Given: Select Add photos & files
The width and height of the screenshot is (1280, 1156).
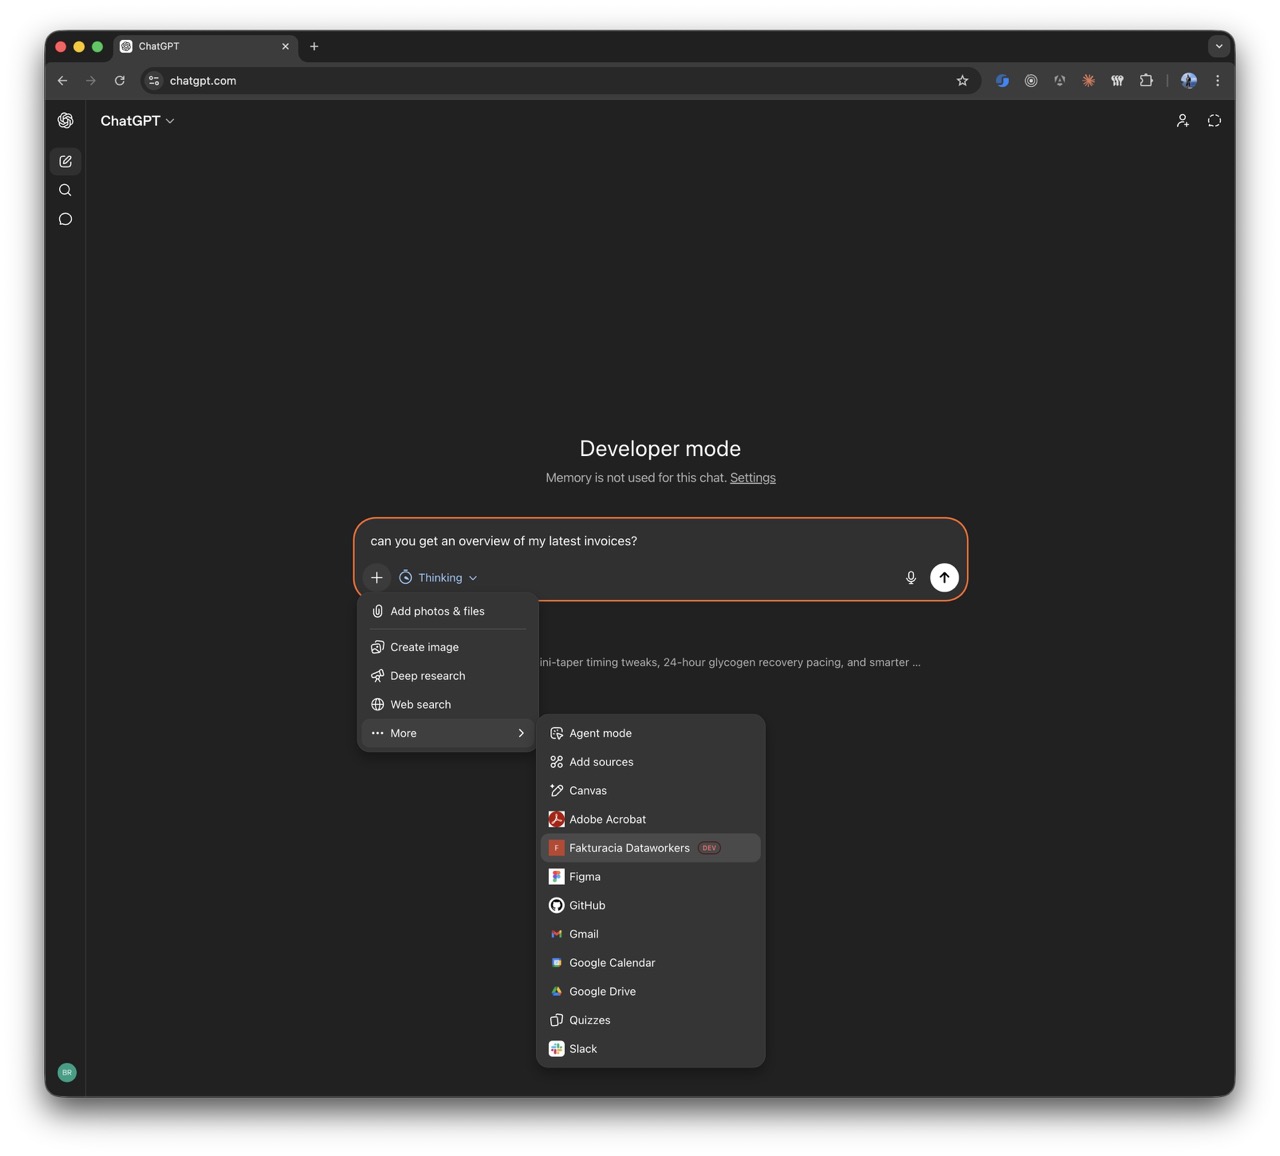Looking at the screenshot, I should (437, 611).
